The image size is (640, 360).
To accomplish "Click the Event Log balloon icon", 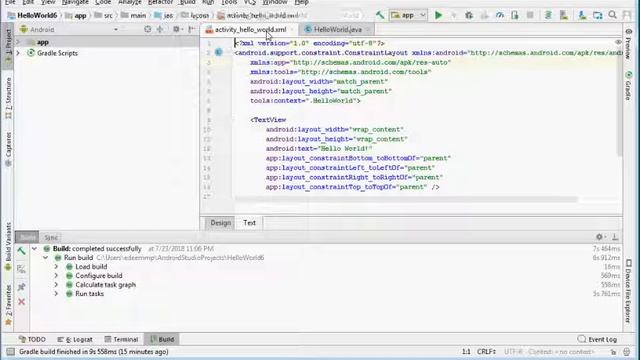I will [x=582, y=339].
